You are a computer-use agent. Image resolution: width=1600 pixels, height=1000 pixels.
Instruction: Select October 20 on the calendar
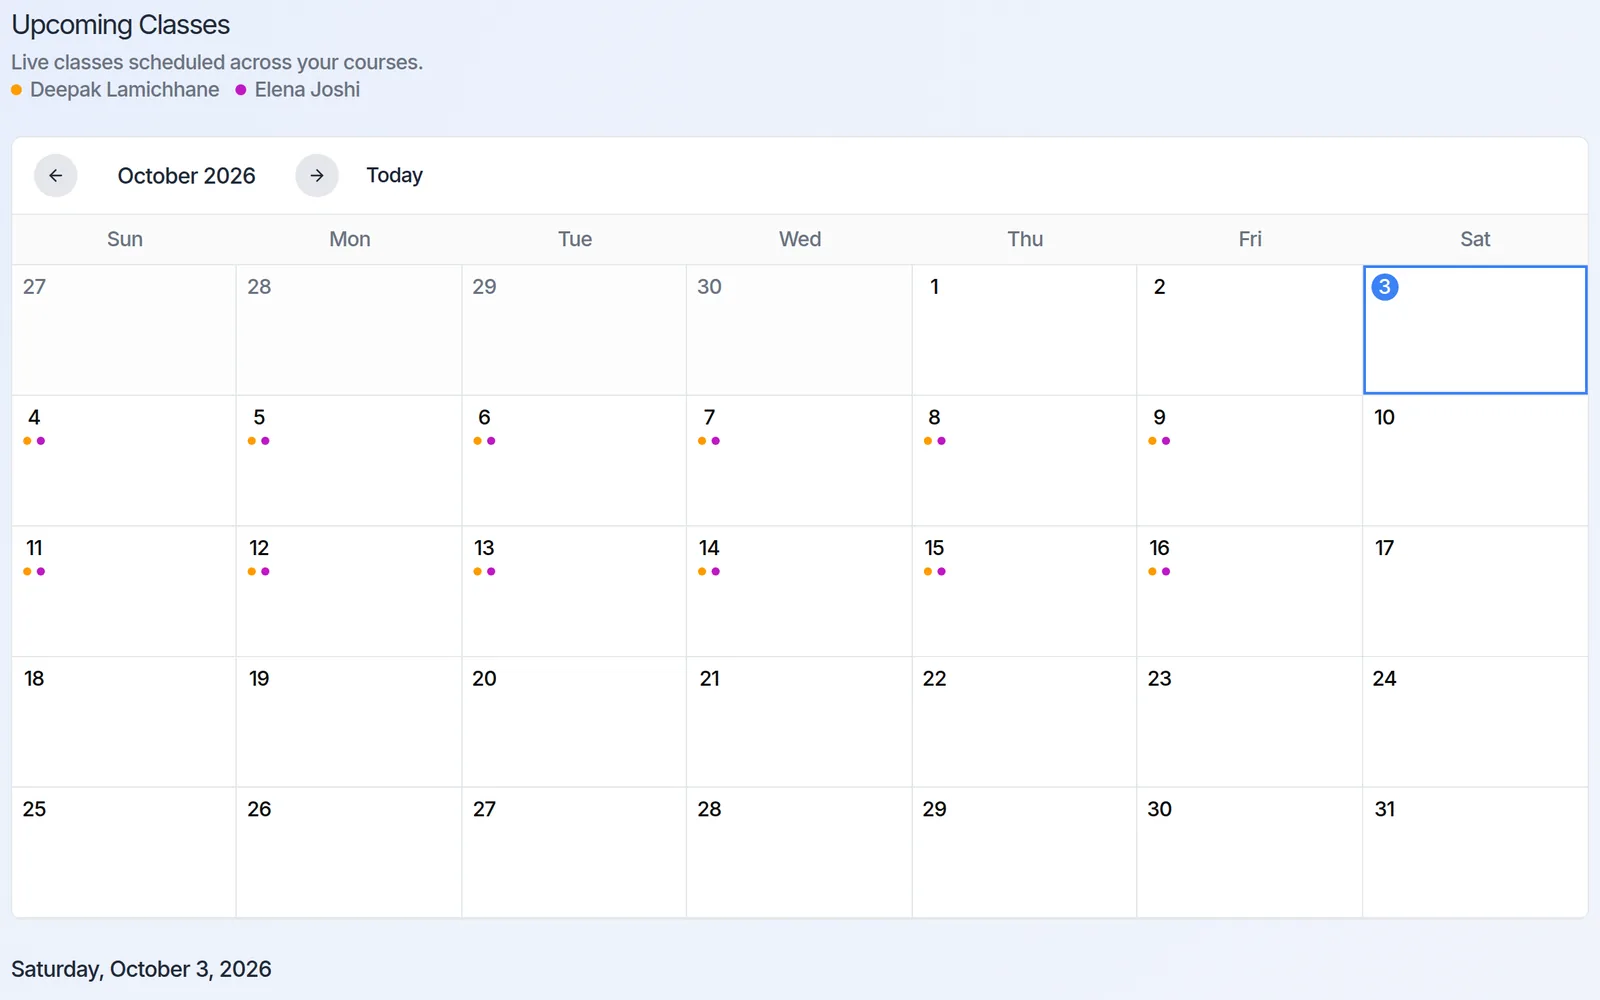574,722
